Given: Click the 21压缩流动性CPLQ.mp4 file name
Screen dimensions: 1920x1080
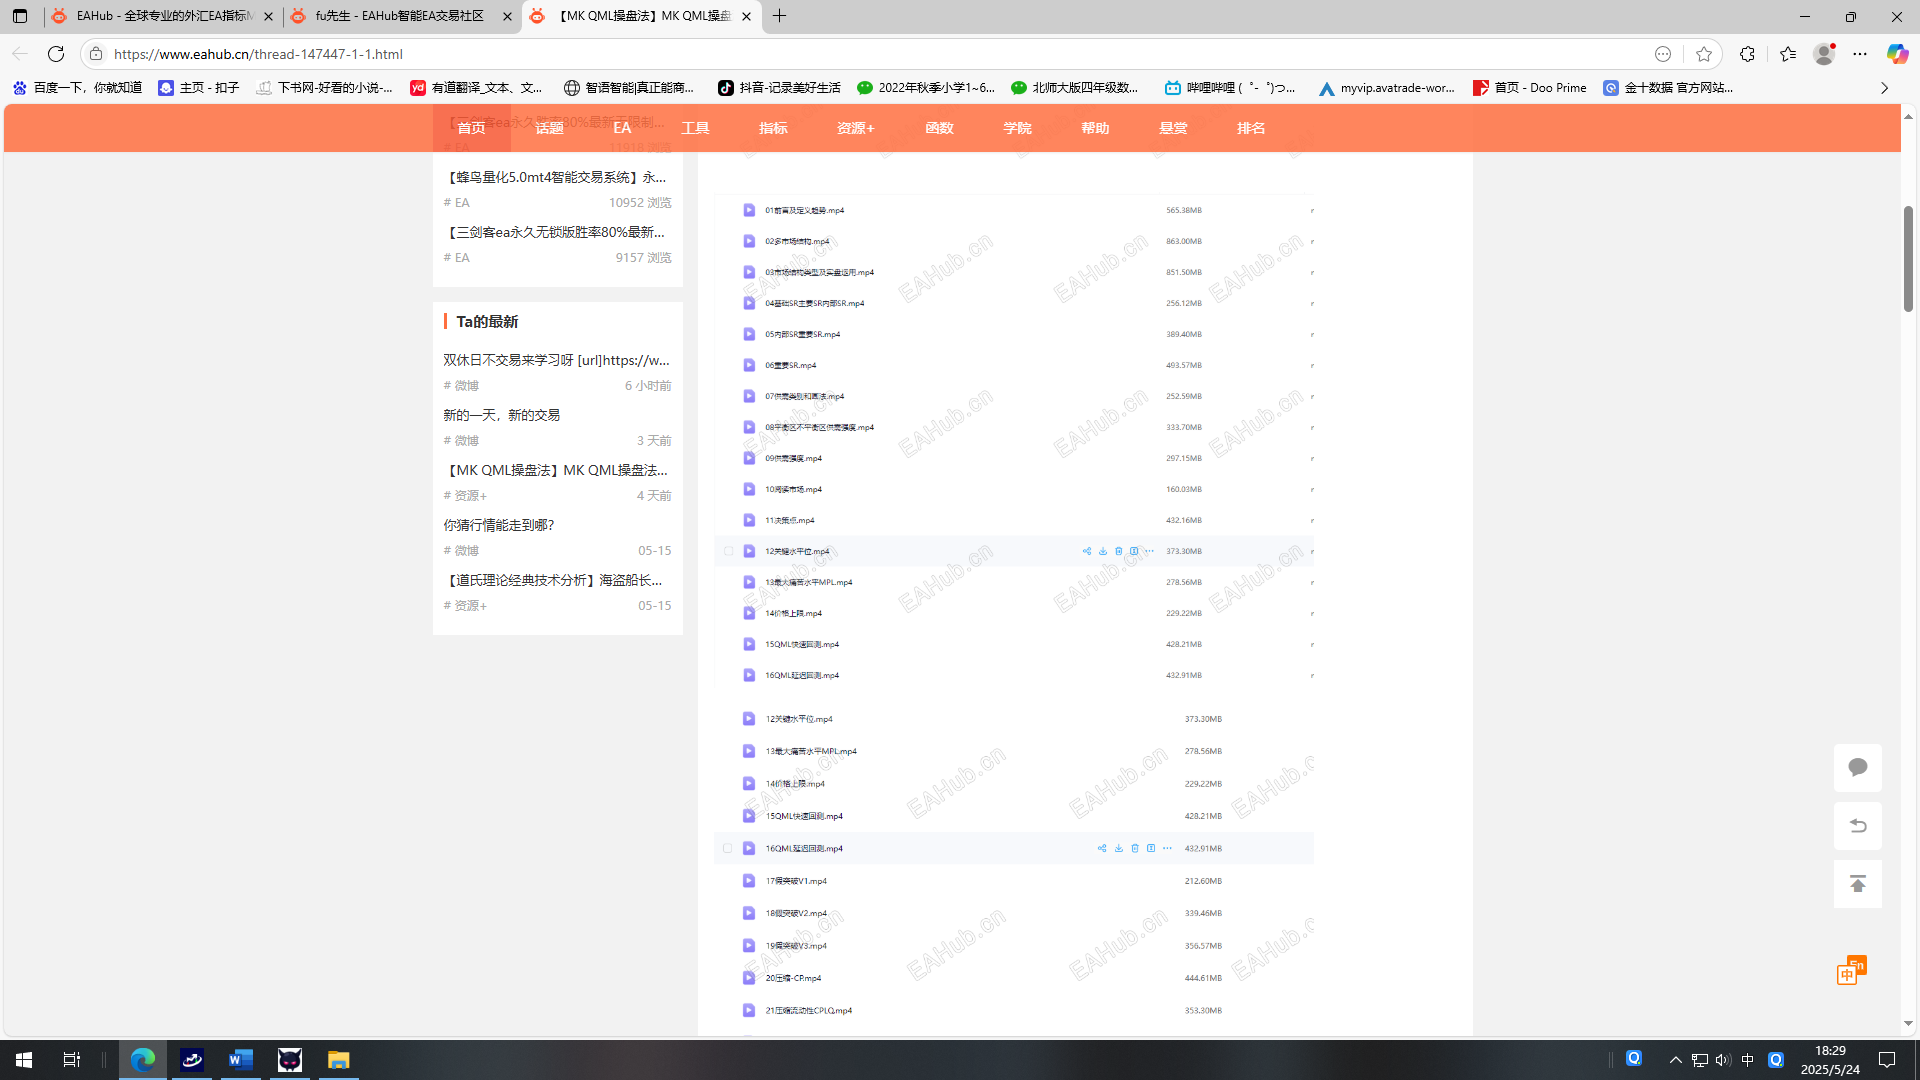Looking at the screenshot, I should coord(809,1011).
